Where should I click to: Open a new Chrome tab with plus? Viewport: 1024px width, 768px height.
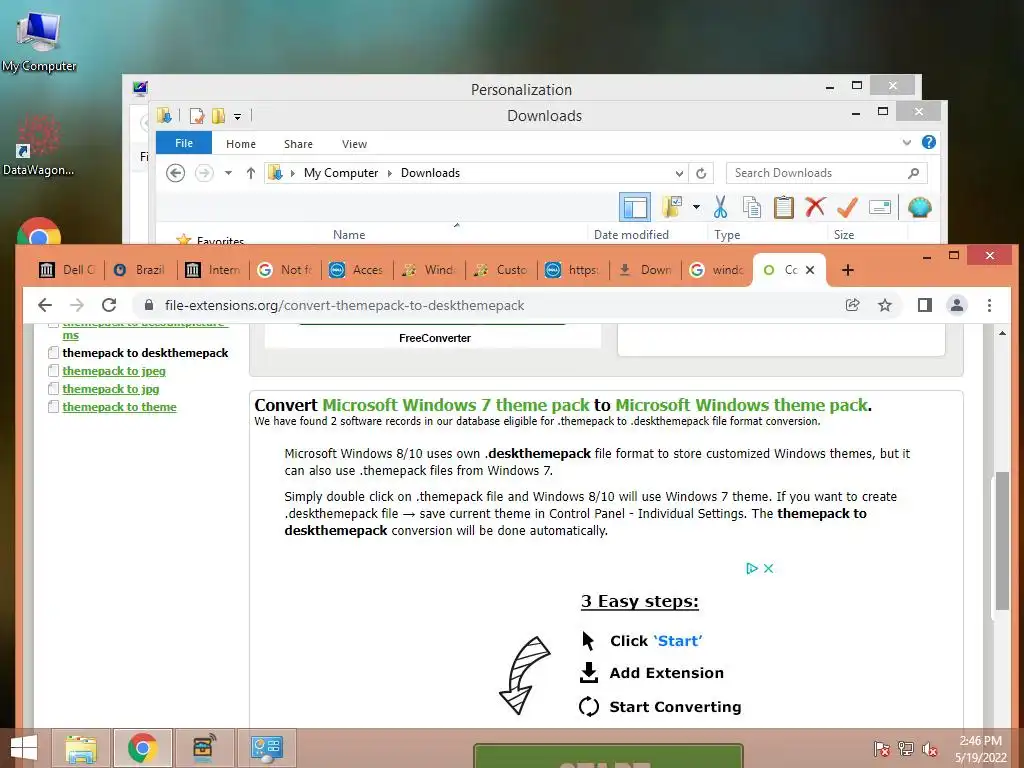[848, 270]
